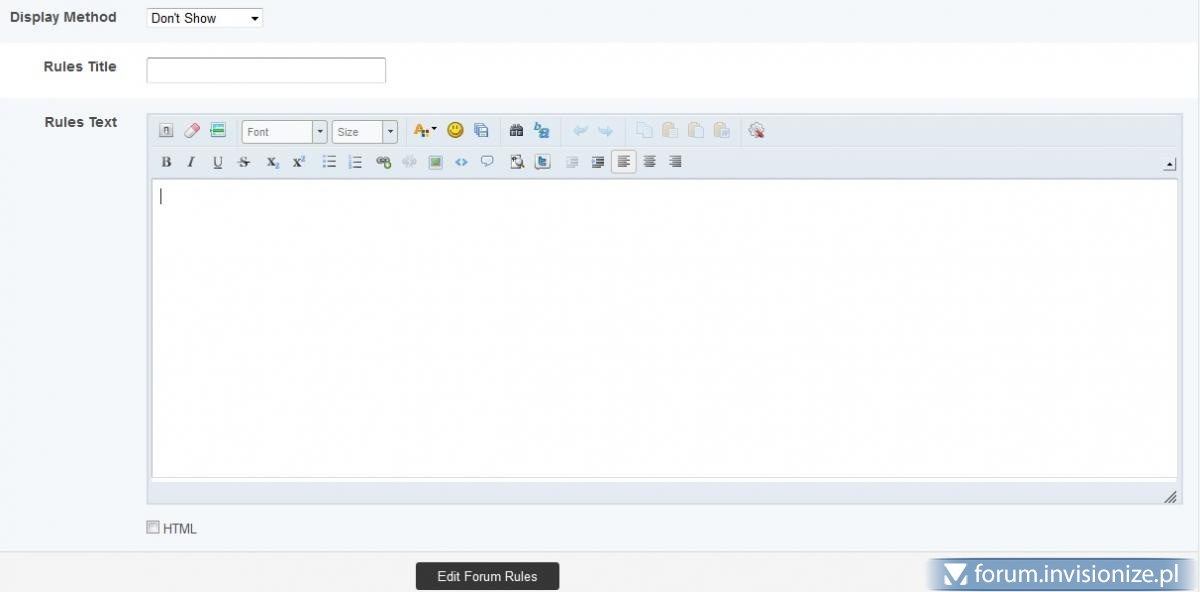Toggle left alignment button
Screen dimensions: 1200x592
coord(623,162)
